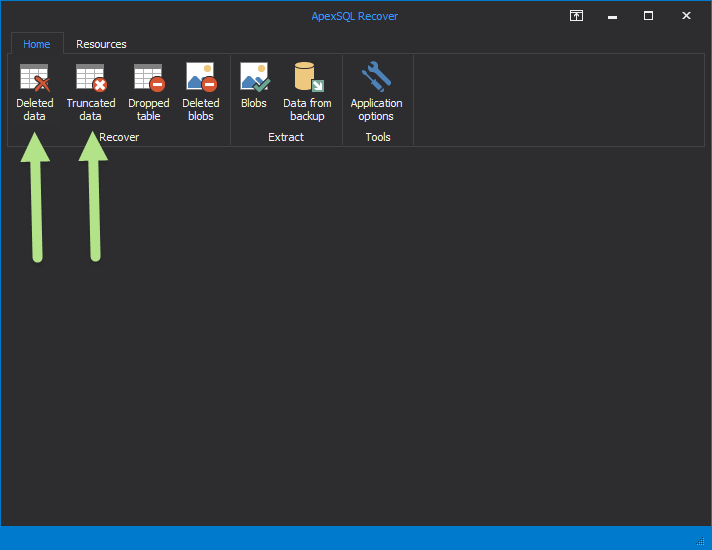Start Deleted blobs recovery
The width and height of the screenshot is (712, 550).
201,92
